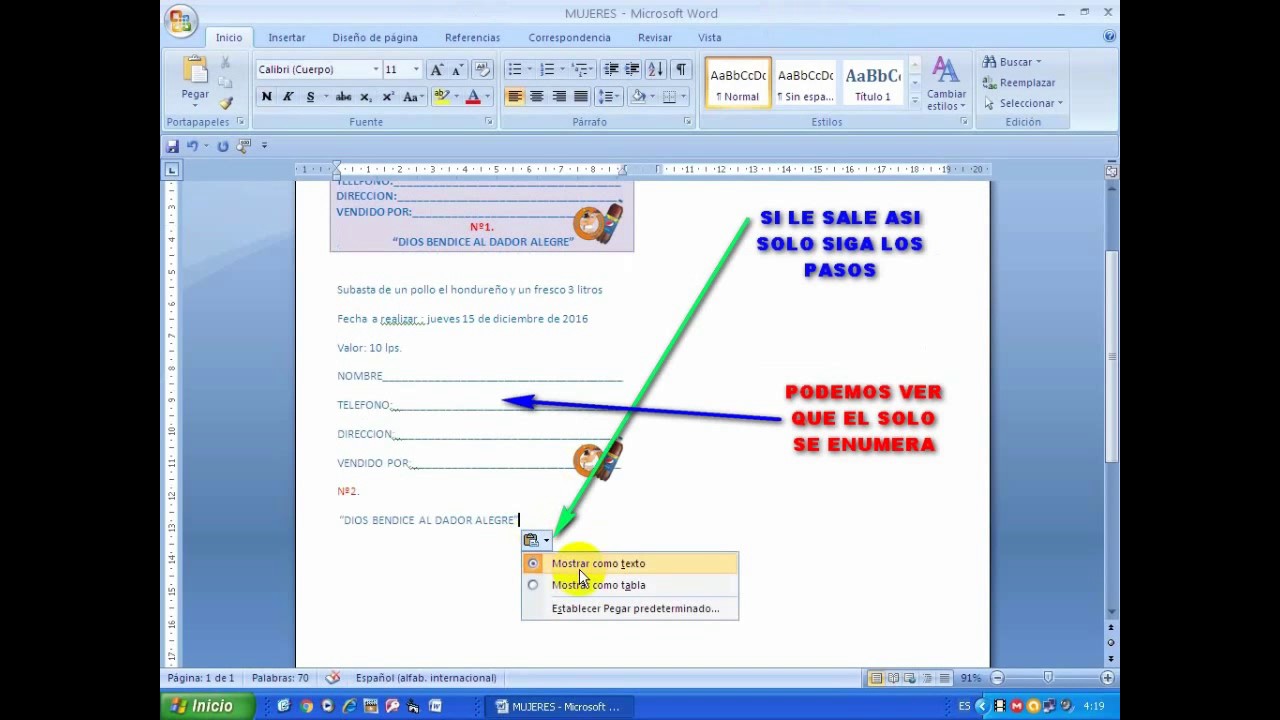The image size is (1280, 720).
Task: Apply the Título 1 style
Action: pos(872,82)
